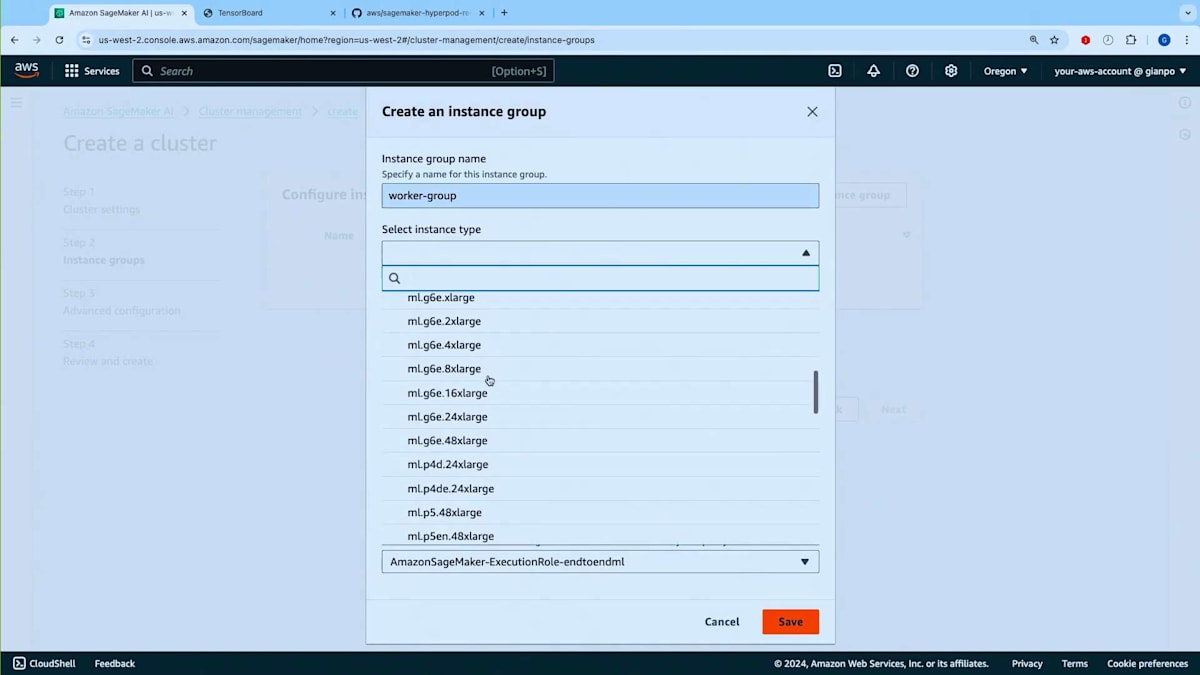1200x675 pixels.
Task: Select ml.g6e.4xlarge instance type
Action: [x=600, y=345]
